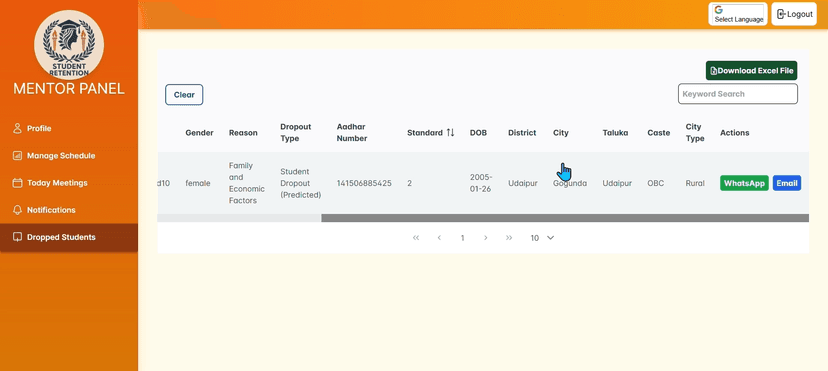Click the MENTOR PANEL heading
Viewport: 828px width, 371px height.
pyautogui.click(x=69, y=89)
